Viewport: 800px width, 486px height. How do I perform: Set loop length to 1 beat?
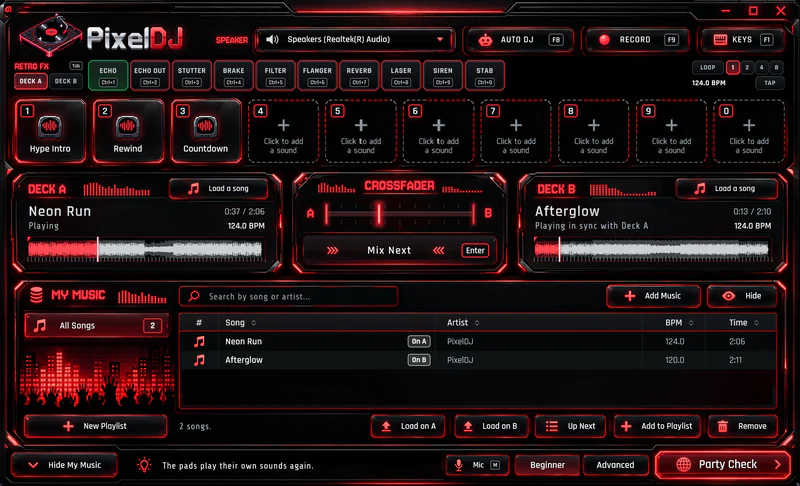point(733,67)
